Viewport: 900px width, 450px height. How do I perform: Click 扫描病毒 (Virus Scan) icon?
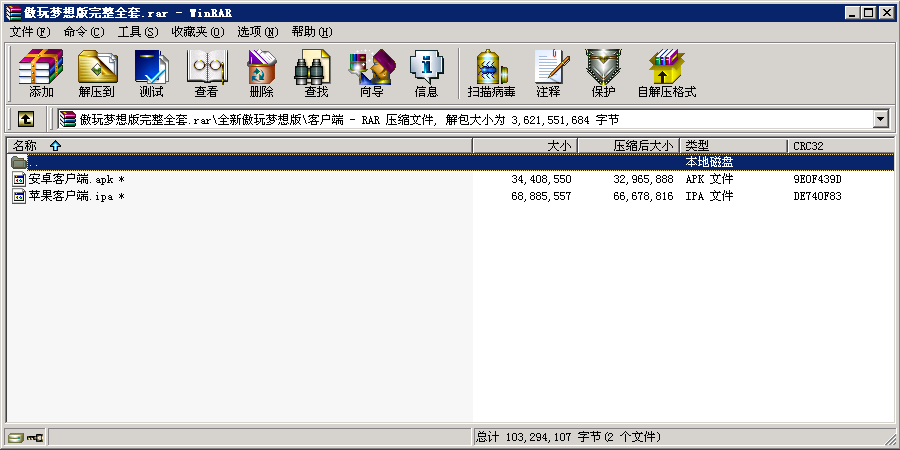(491, 73)
